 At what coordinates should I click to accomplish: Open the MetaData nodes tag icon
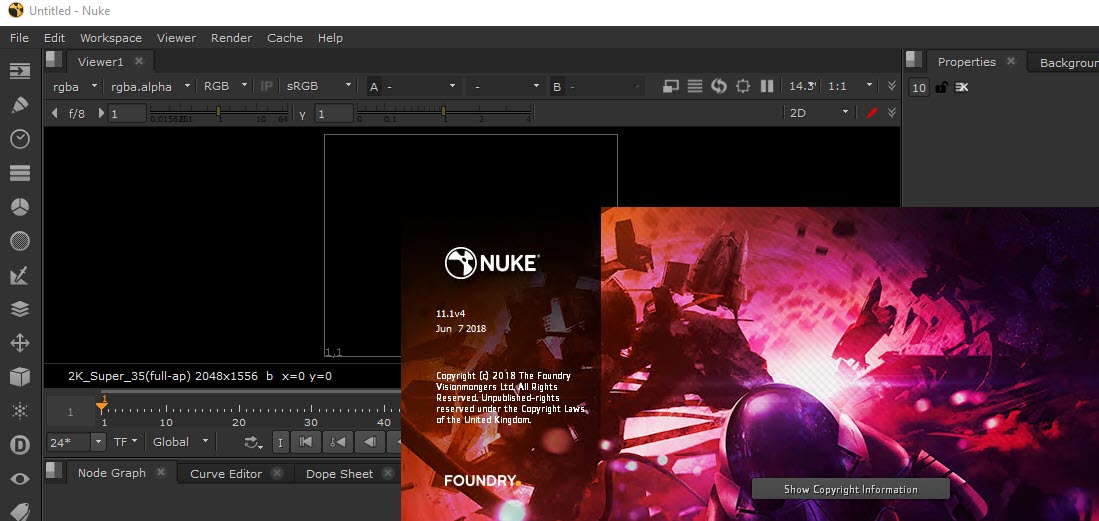point(20,512)
